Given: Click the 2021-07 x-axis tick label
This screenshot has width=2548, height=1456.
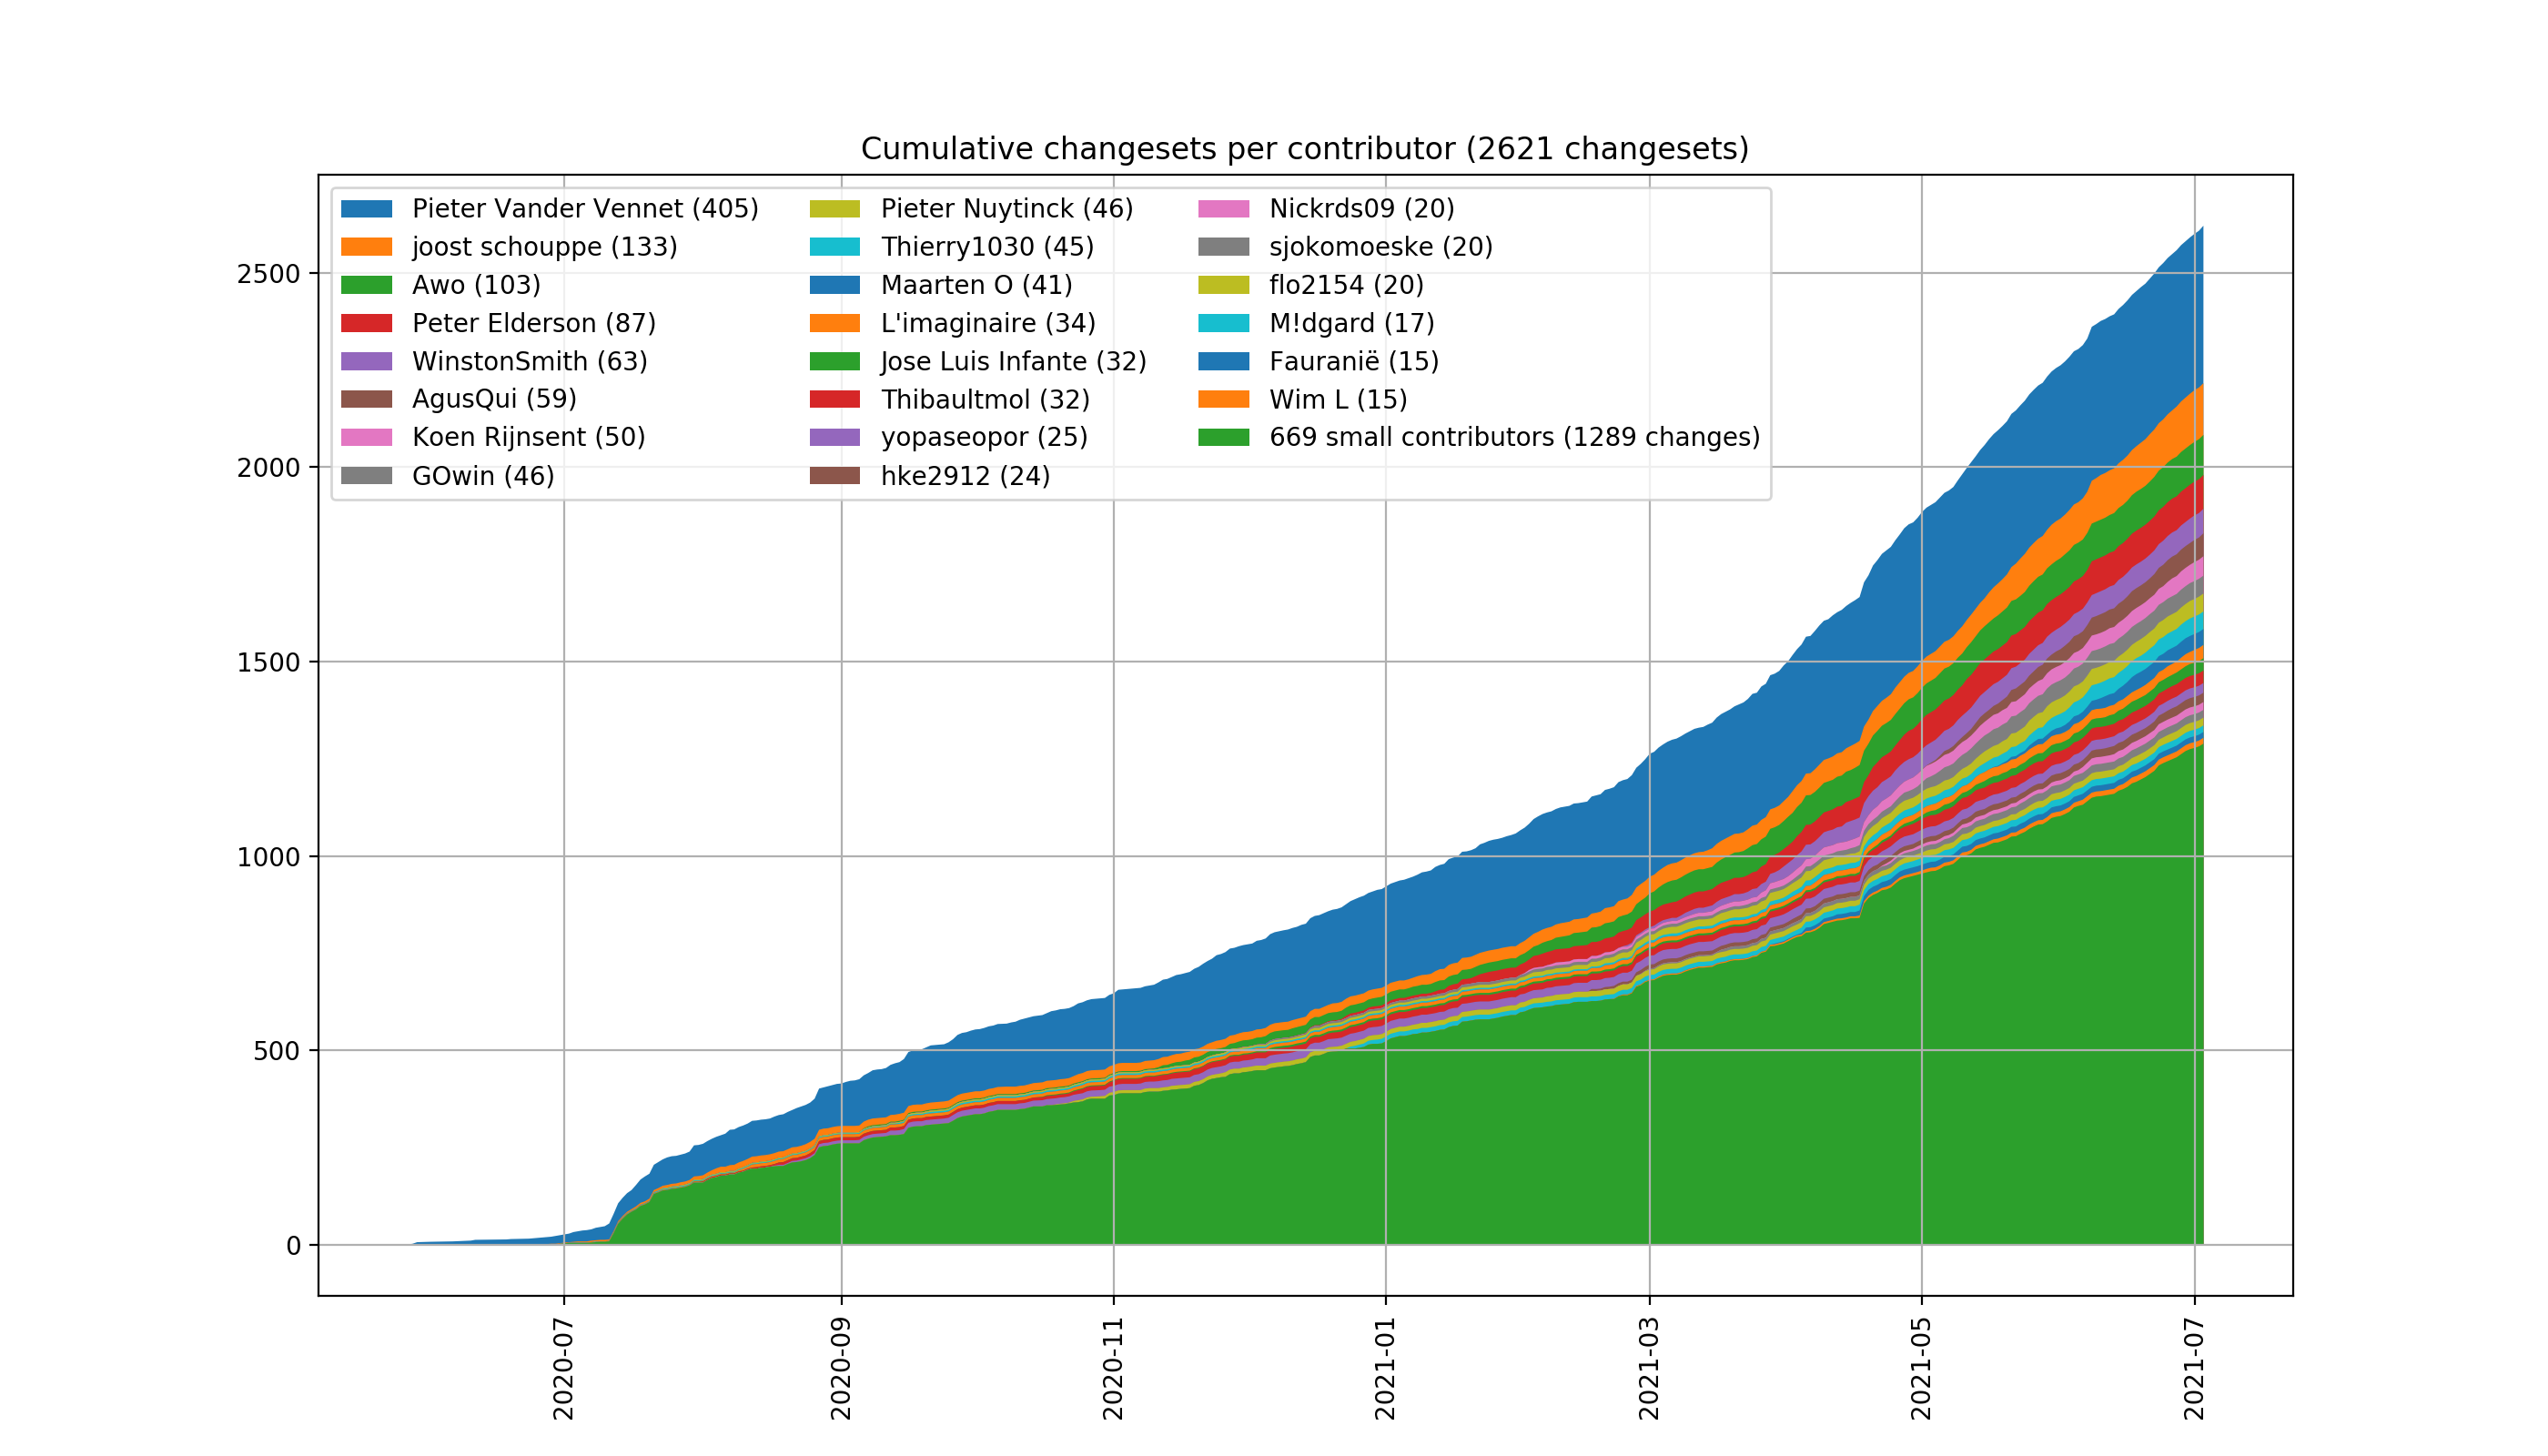Looking at the screenshot, I should tap(2194, 1369).
